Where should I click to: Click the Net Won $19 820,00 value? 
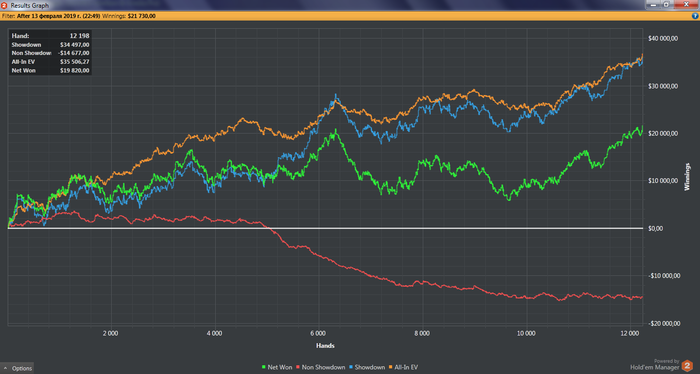click(75, 71)
